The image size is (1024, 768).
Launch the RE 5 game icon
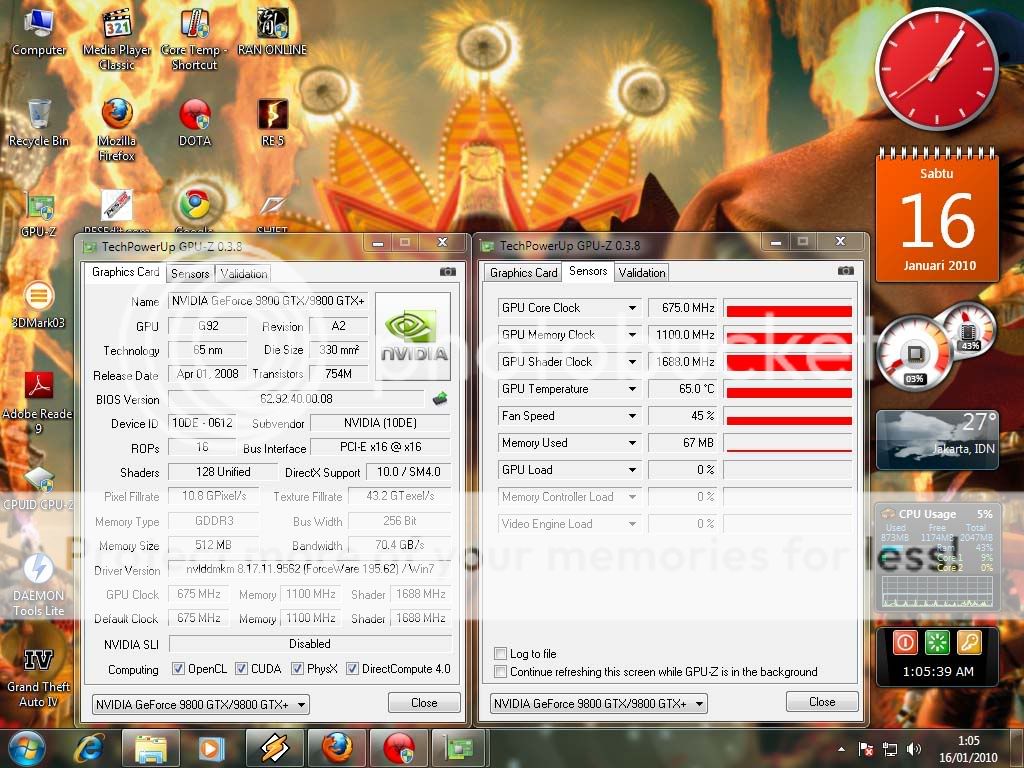272,123
